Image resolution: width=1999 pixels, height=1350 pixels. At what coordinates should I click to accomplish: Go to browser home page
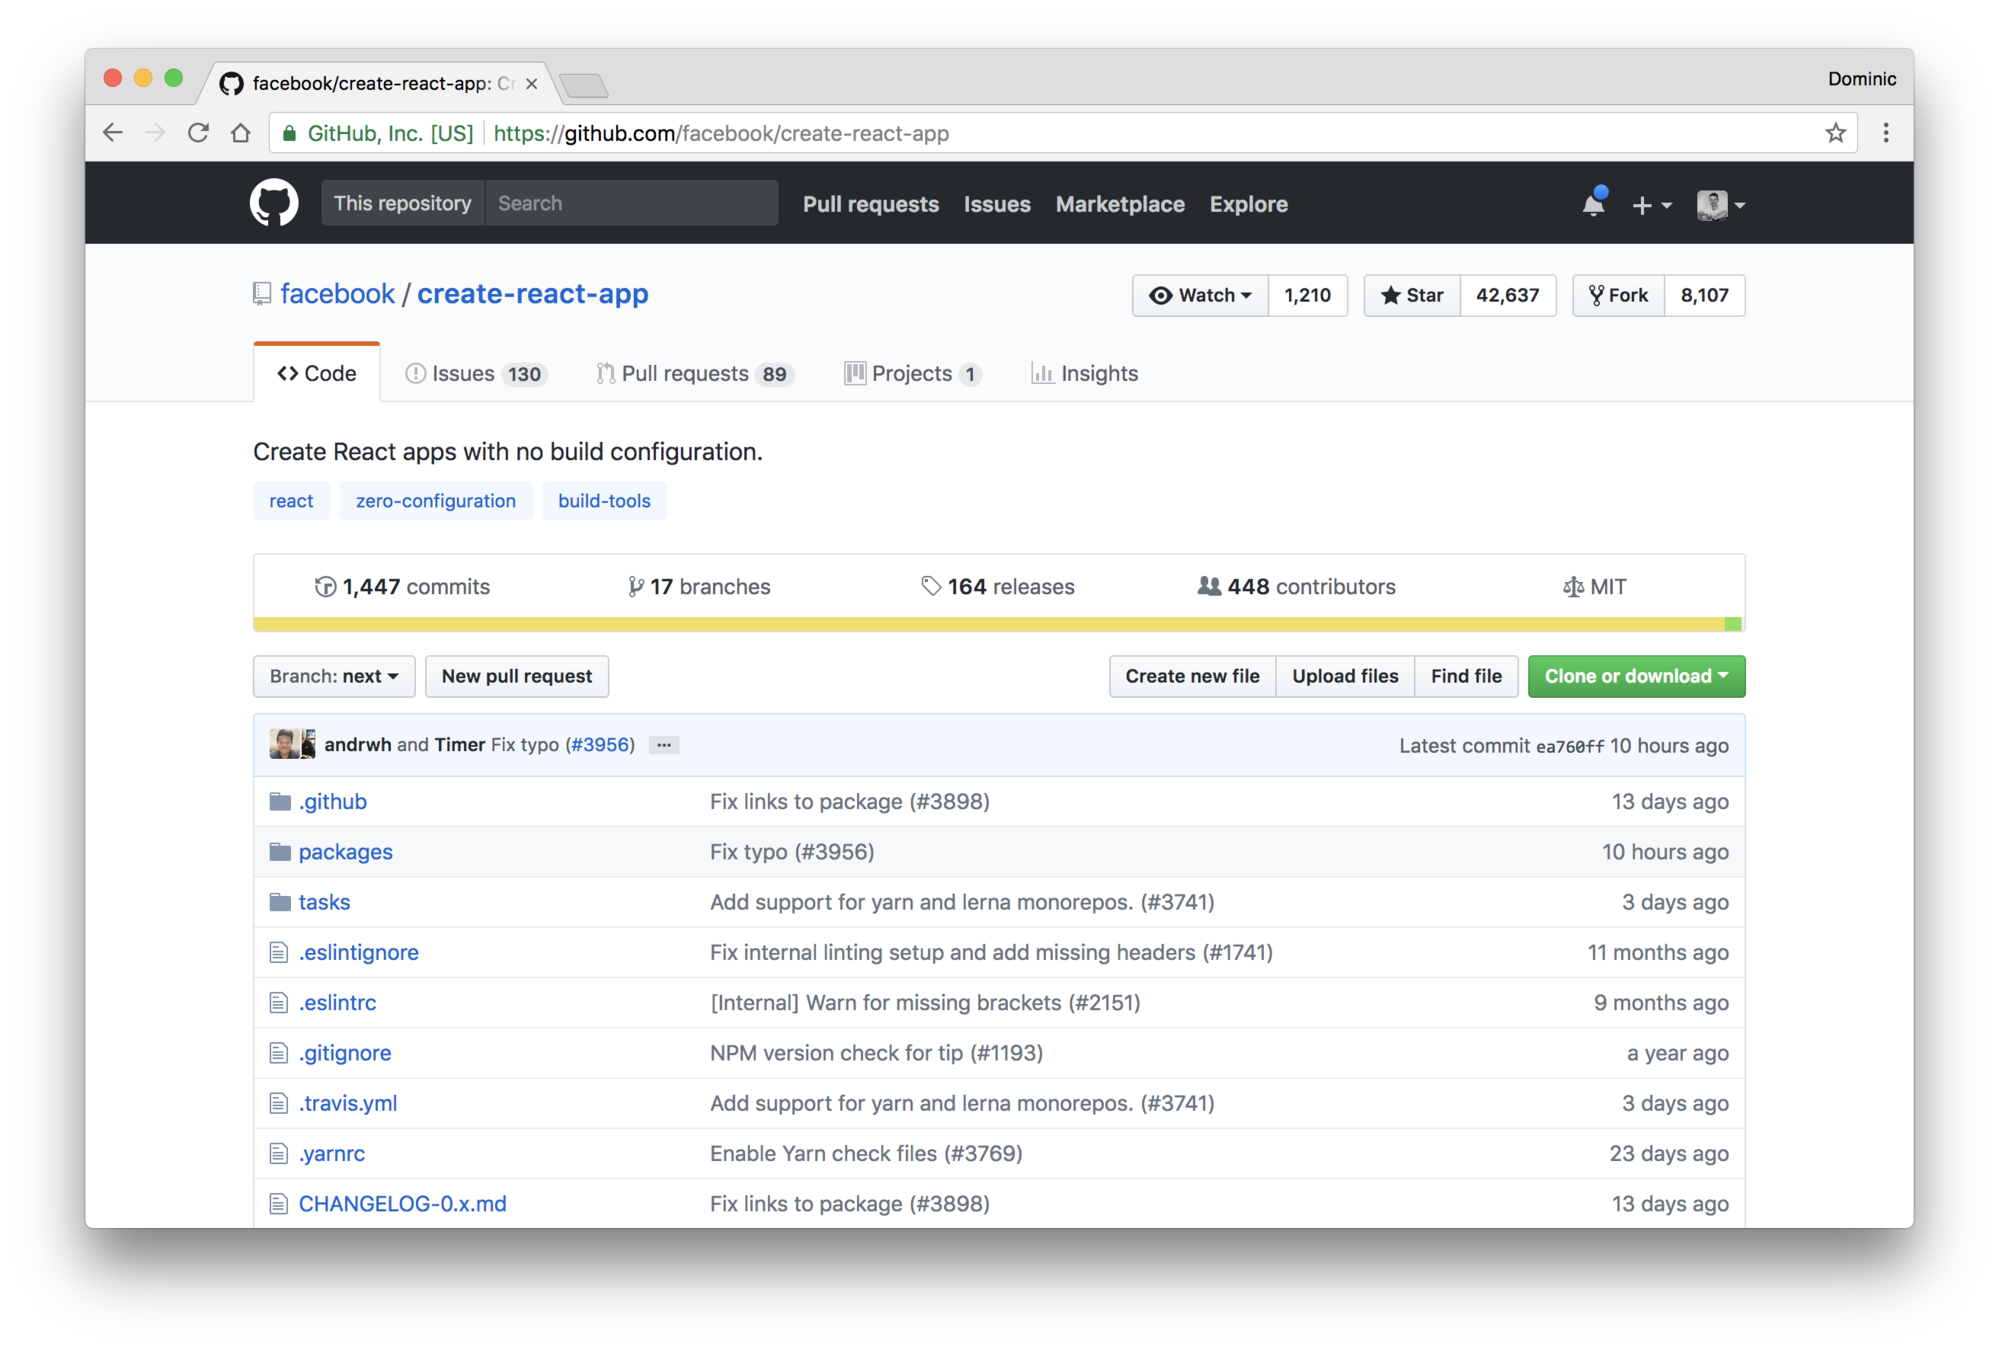pos(241,133)
